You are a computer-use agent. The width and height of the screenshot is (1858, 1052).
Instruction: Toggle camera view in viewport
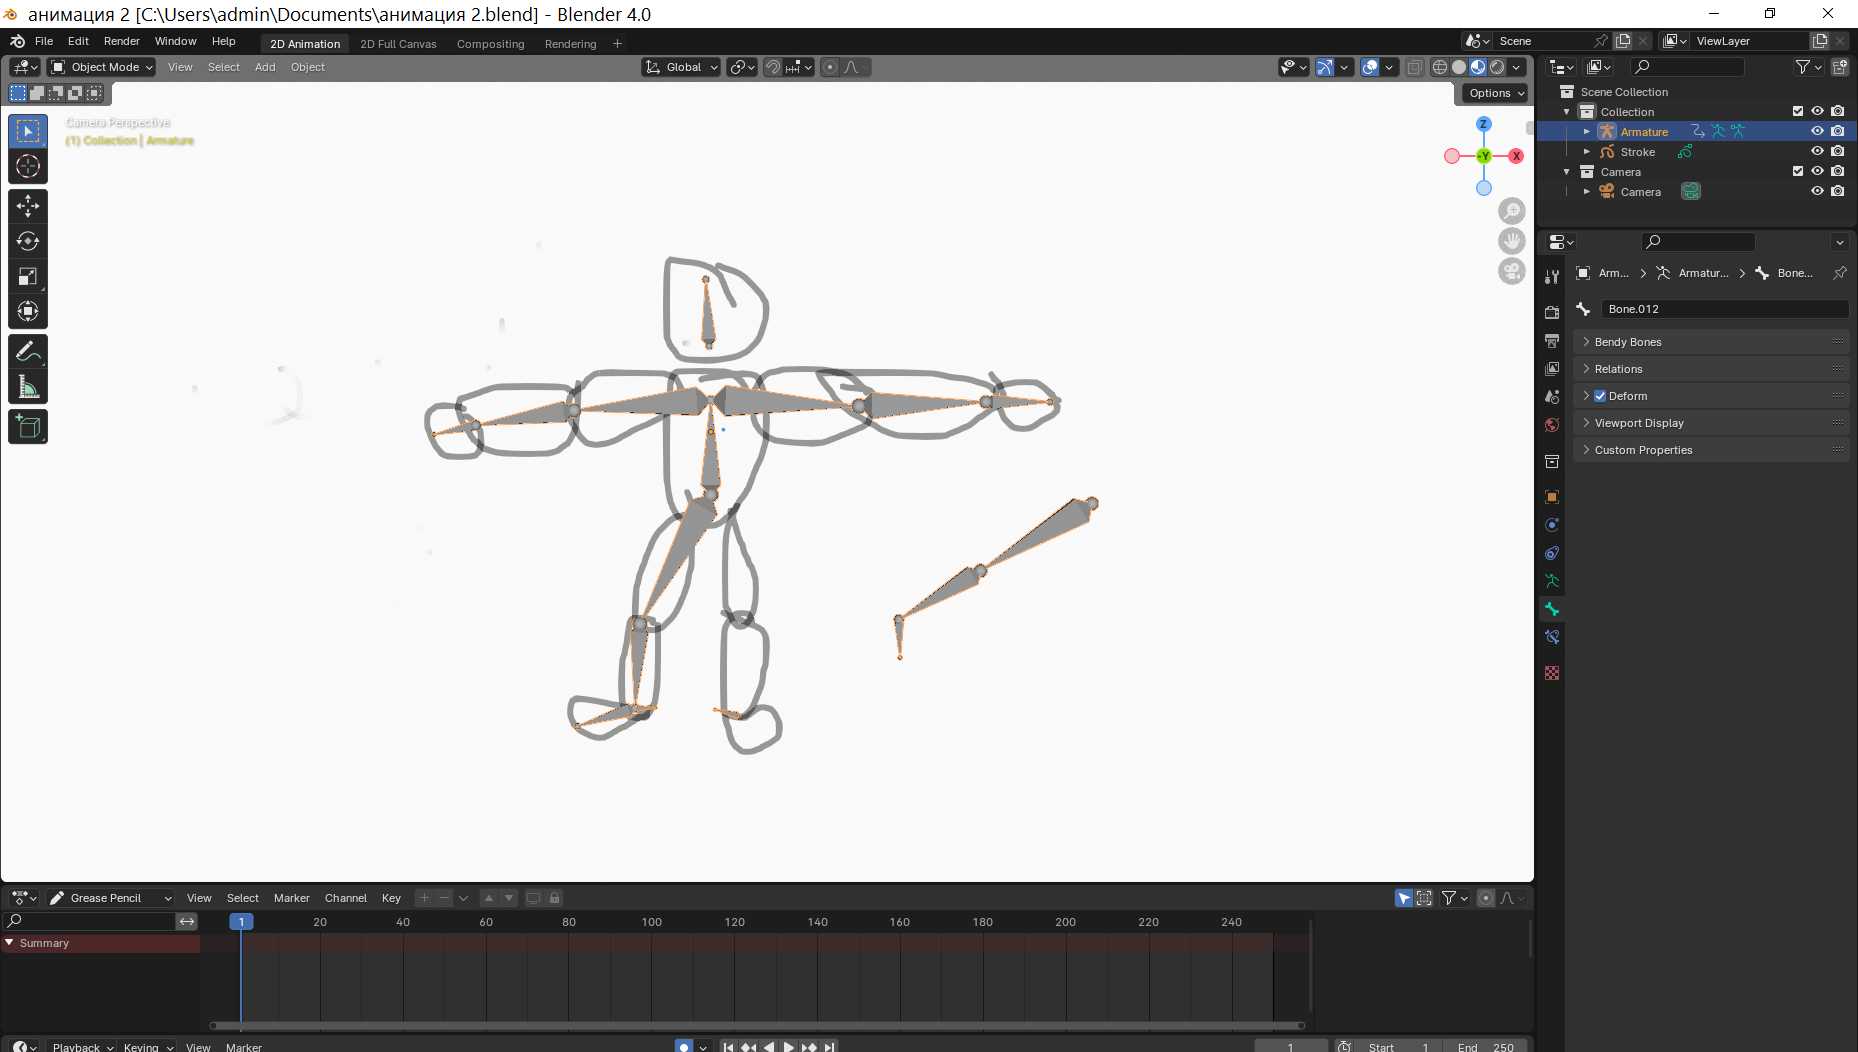click(1511, 271)
